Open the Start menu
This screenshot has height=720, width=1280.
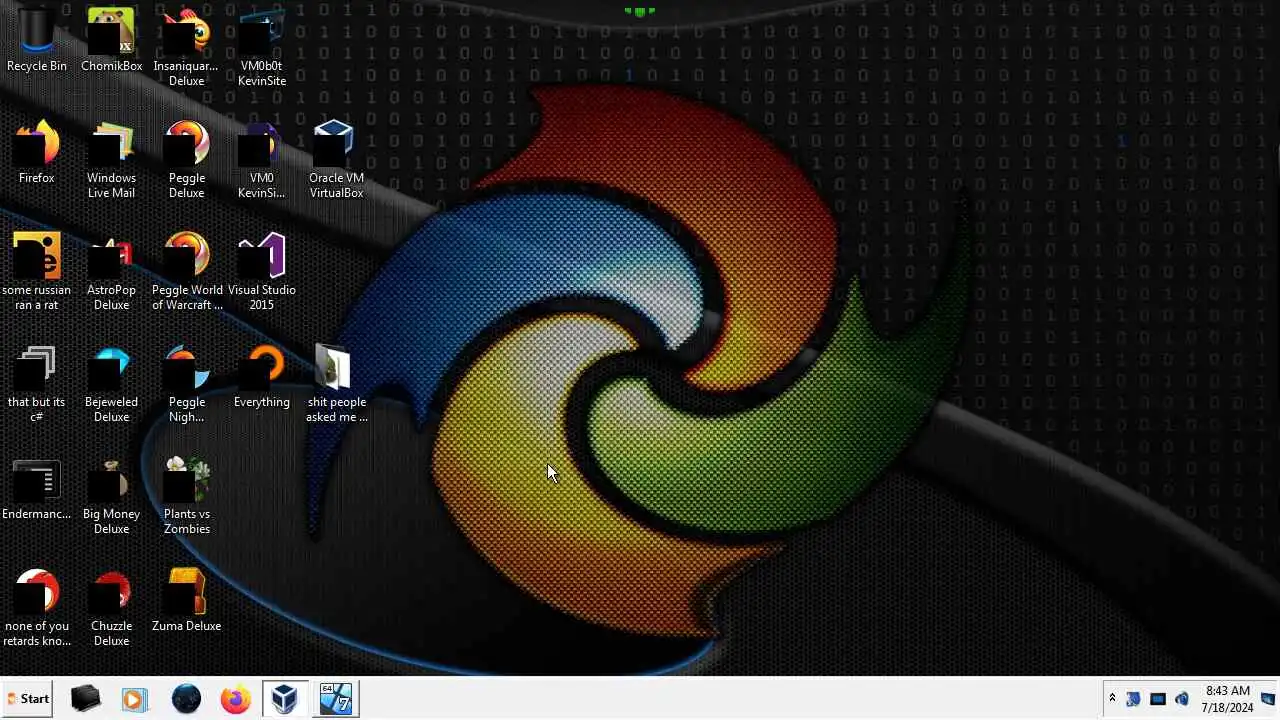click(x=28, y=699)
